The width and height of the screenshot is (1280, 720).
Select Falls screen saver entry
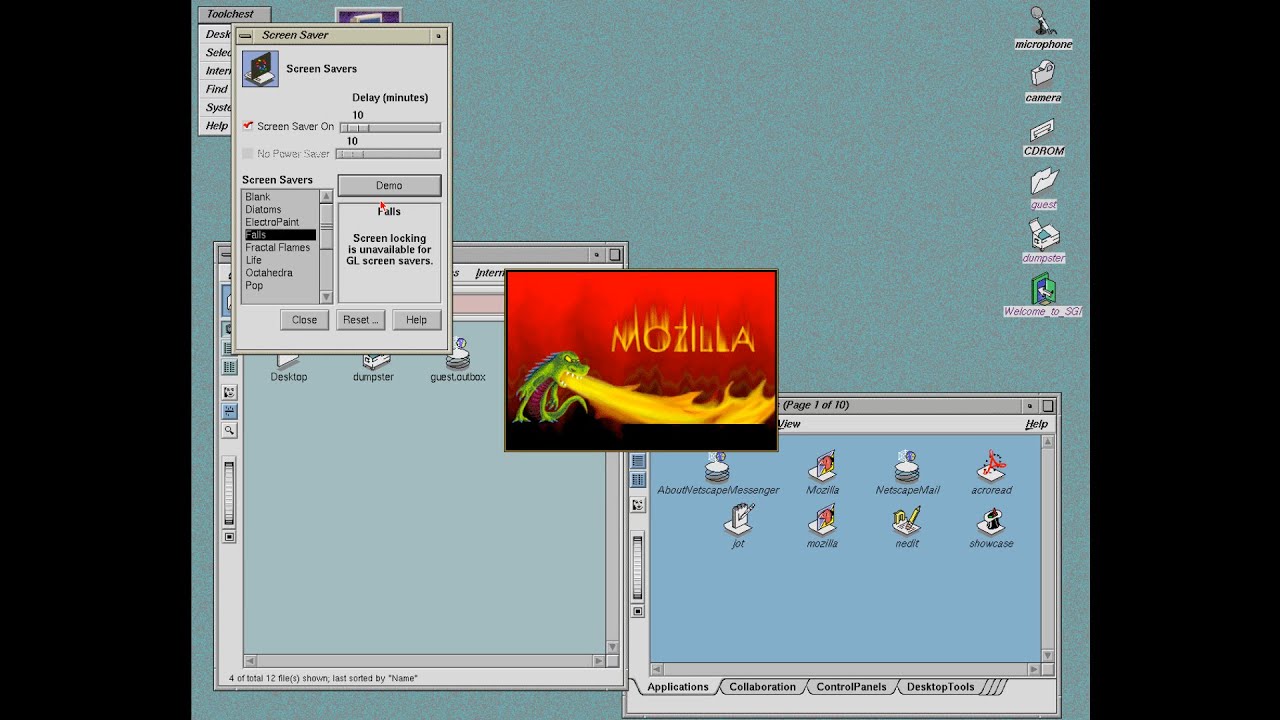[x=280, y=235]
